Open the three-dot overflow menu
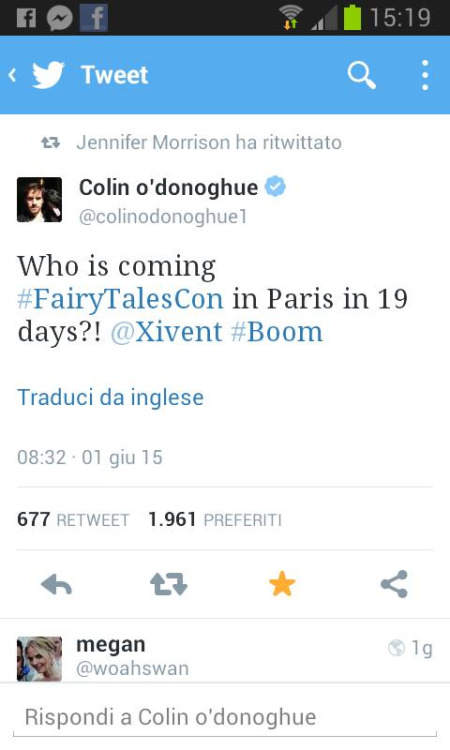Viewport: 450px width, 750px height. (425, 75)
